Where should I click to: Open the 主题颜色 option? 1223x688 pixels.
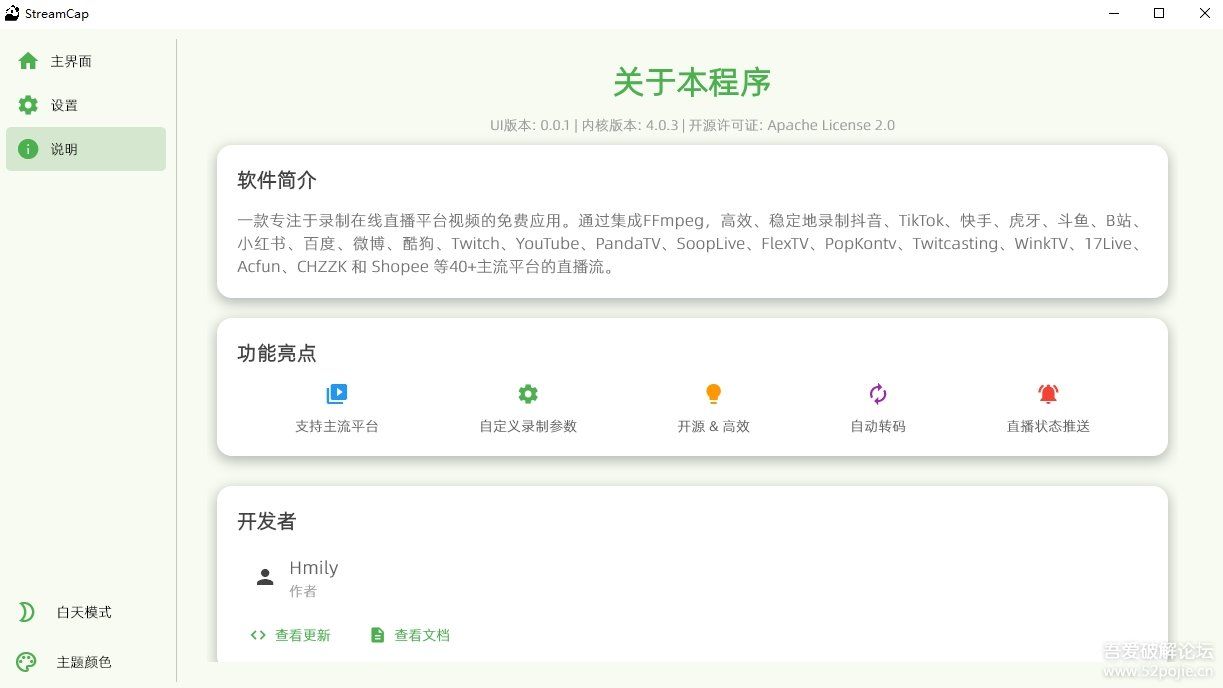pos(86,662)
